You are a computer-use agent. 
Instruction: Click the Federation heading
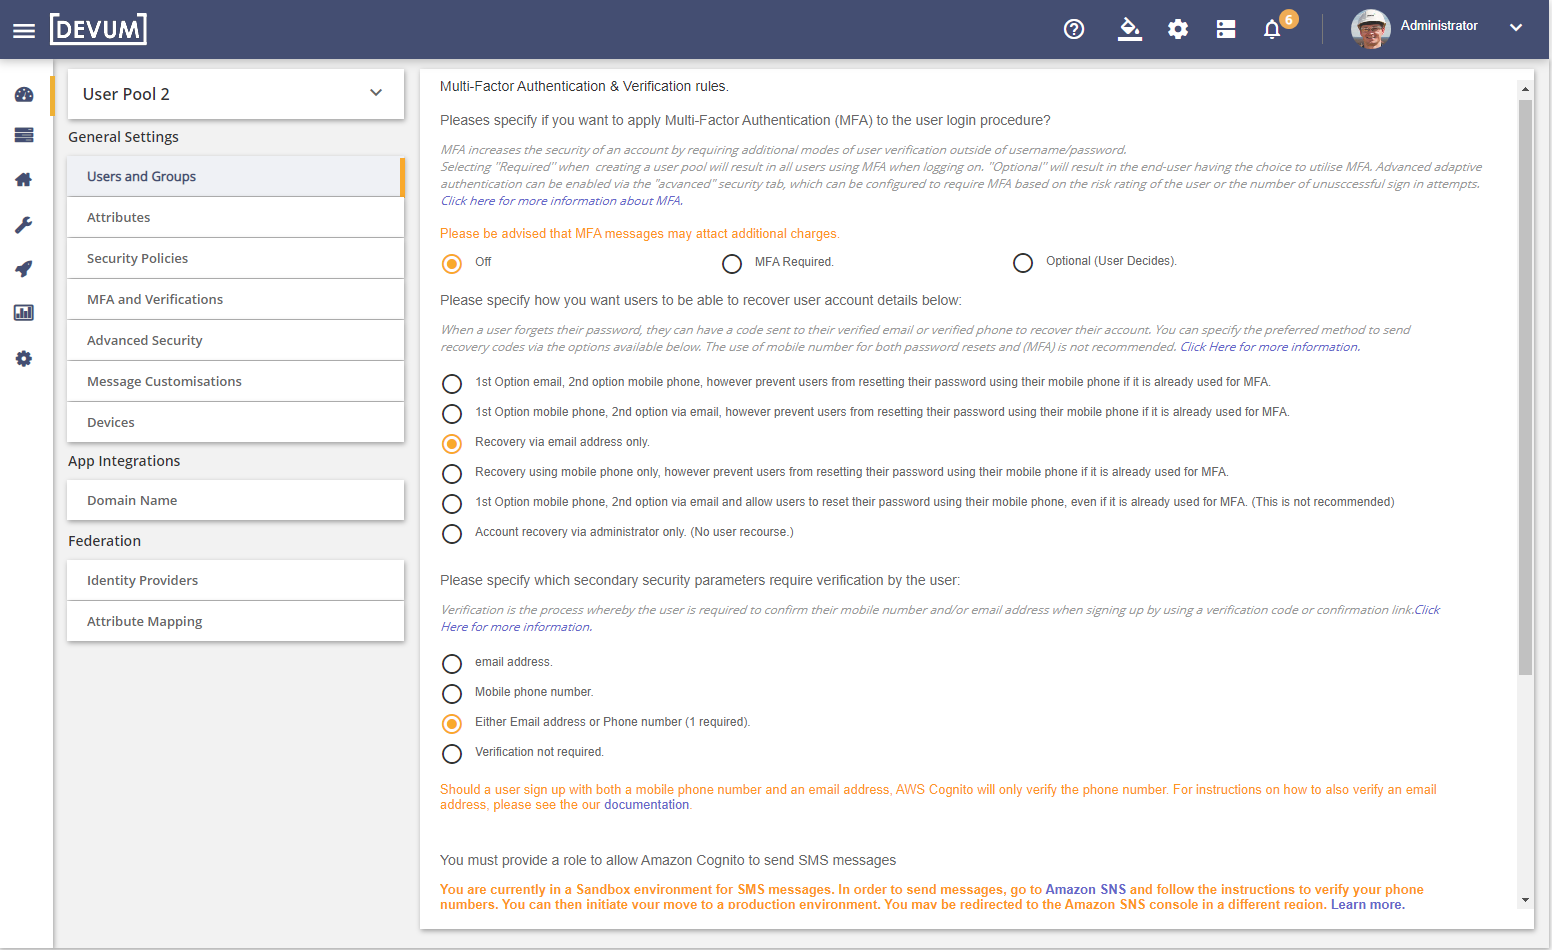tap(104, 541)
